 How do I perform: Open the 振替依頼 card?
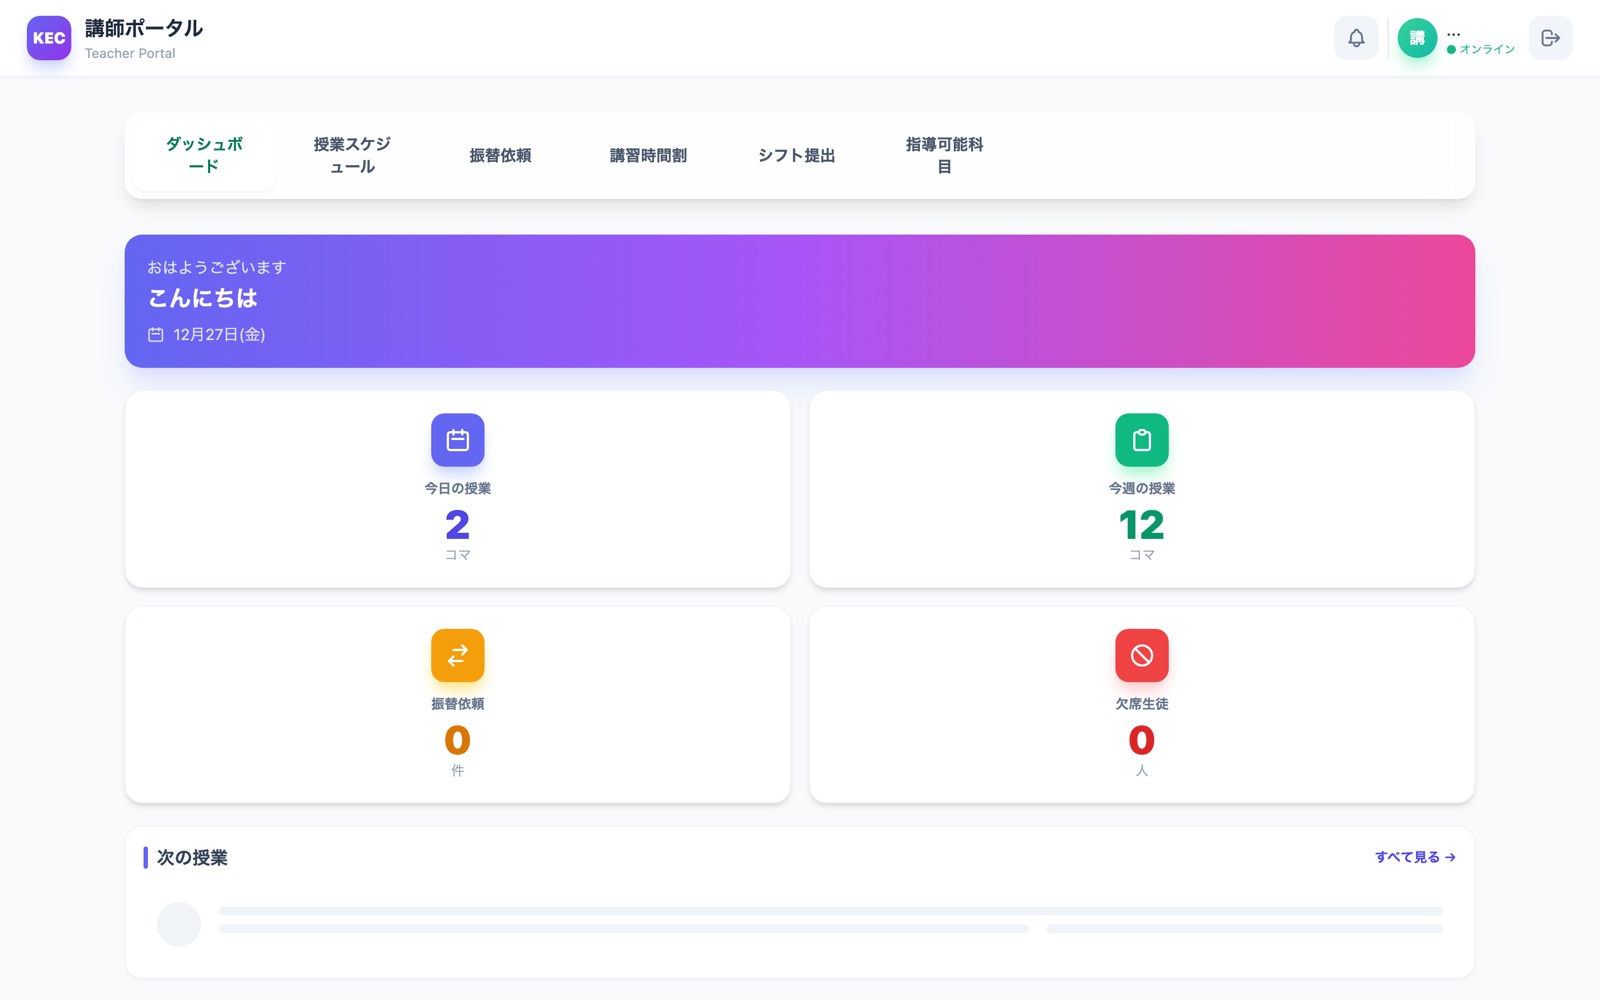(457, 705)
